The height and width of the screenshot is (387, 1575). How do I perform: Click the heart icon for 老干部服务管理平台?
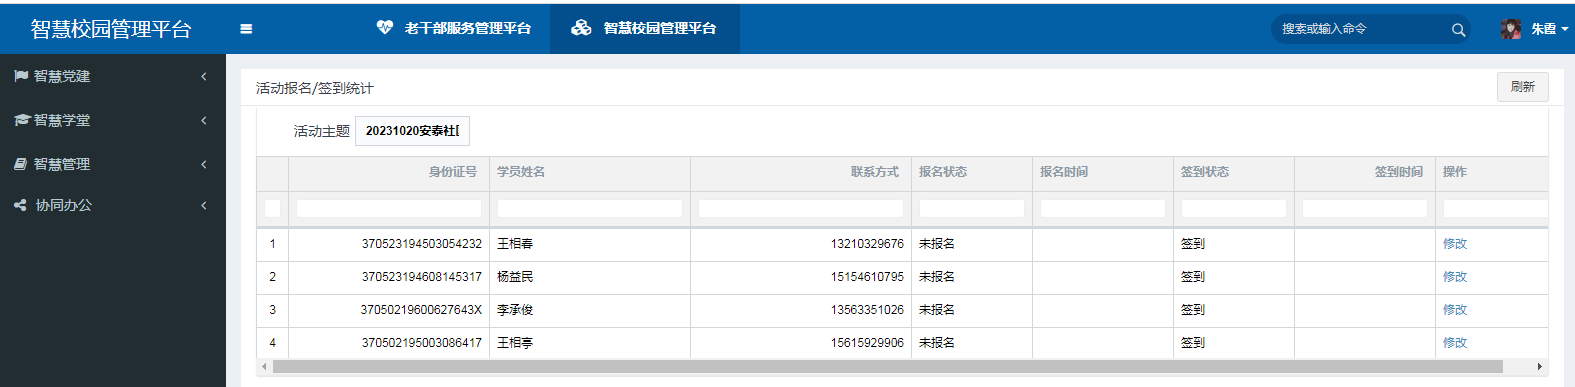click(x=385, y=28)
